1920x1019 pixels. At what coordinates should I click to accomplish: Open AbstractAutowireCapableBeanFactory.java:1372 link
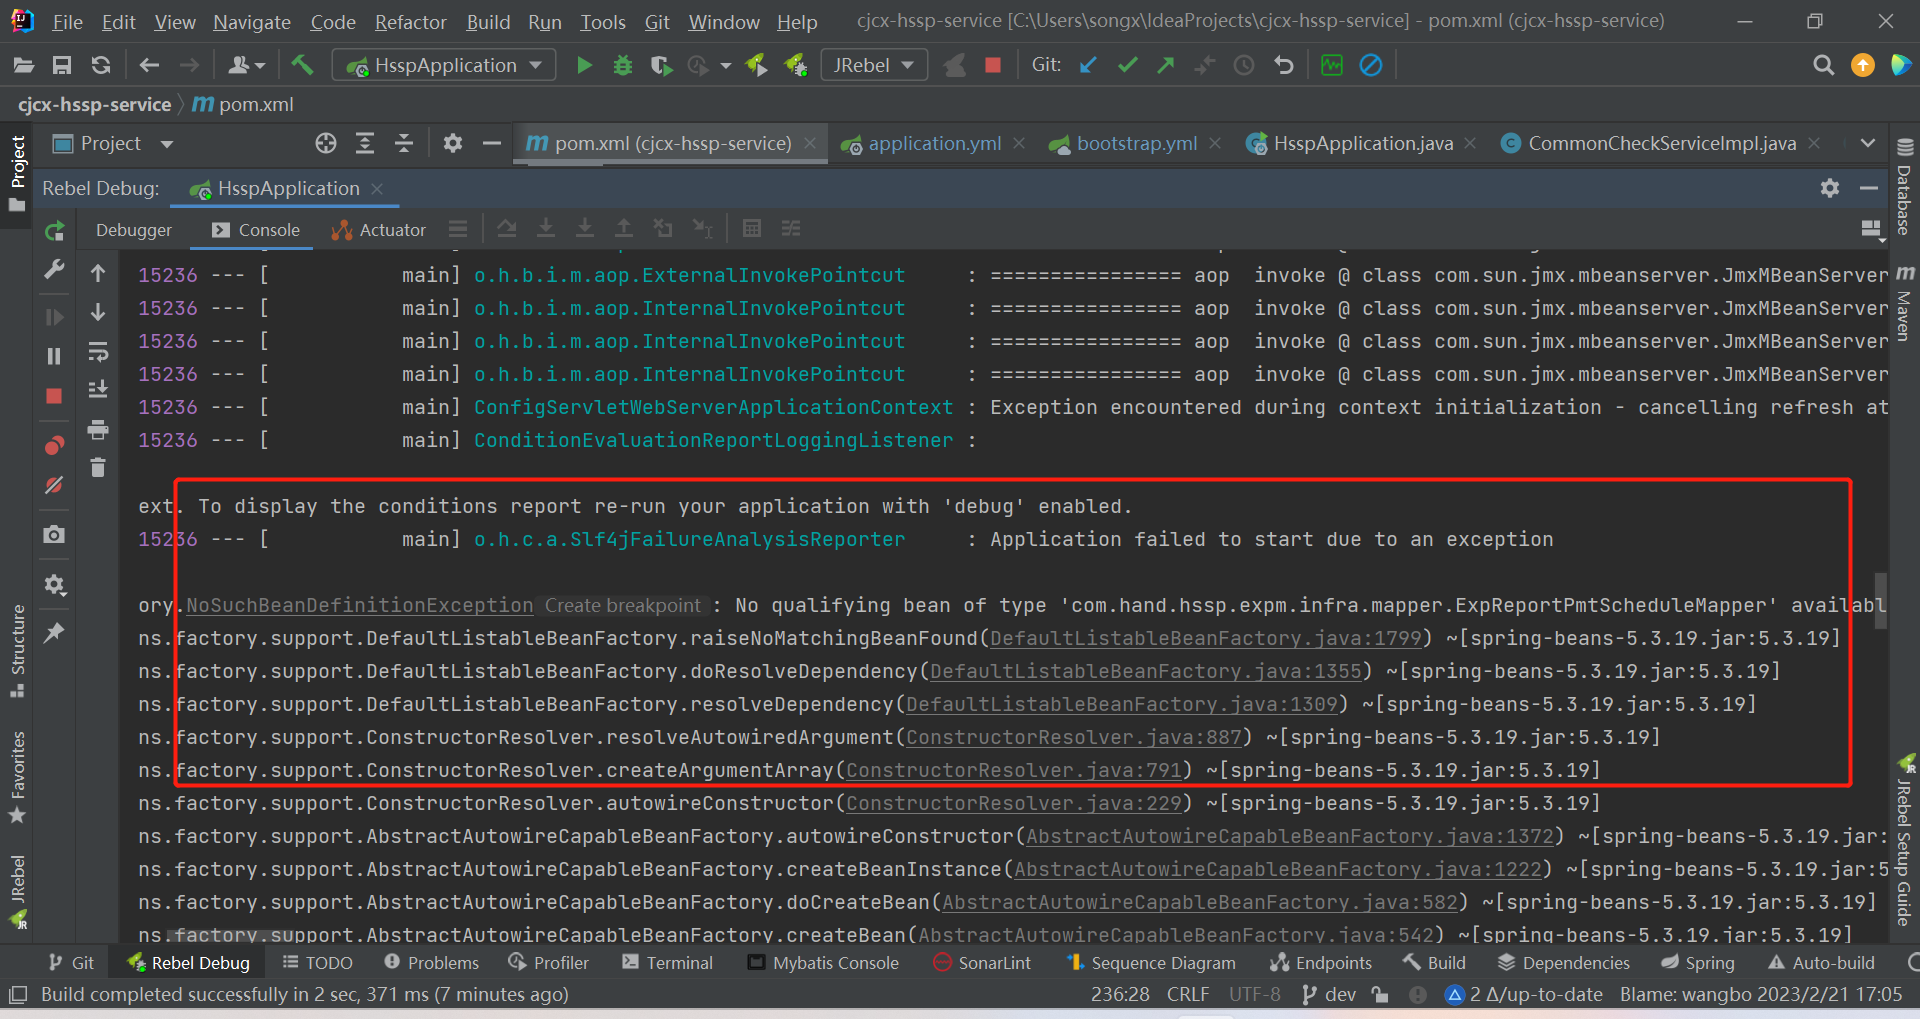(1290, 836)
